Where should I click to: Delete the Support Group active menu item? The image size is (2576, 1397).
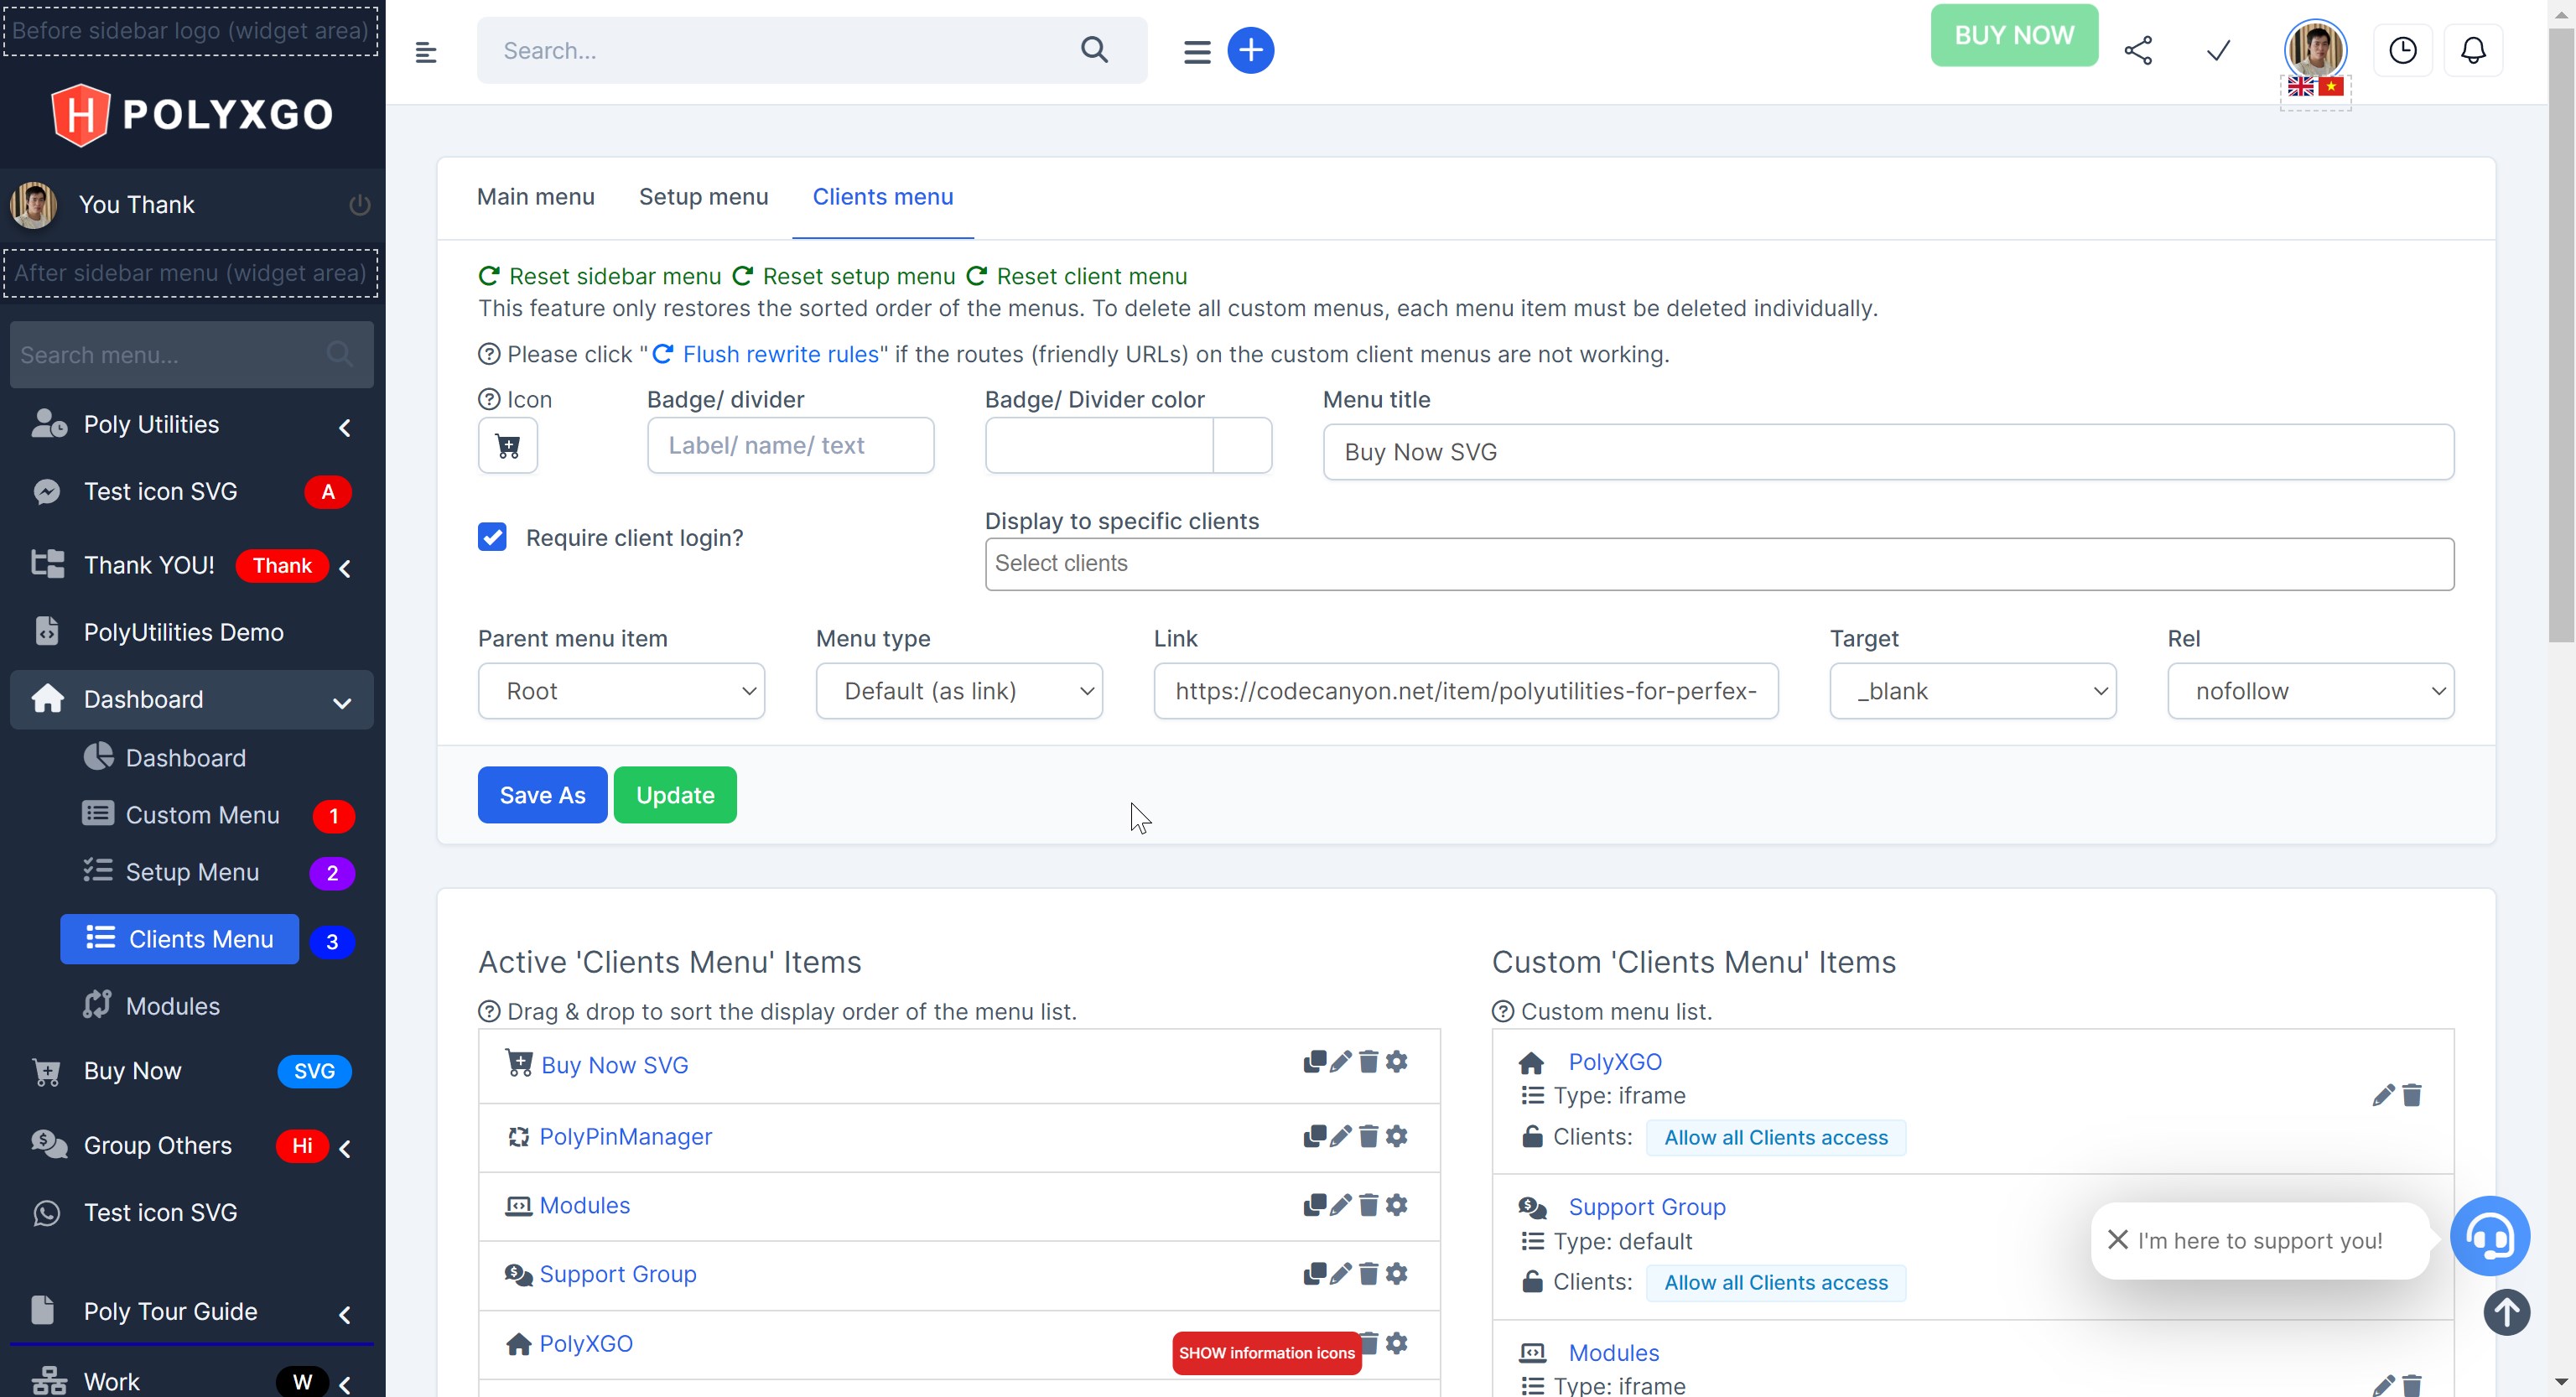(1368, 1274)
